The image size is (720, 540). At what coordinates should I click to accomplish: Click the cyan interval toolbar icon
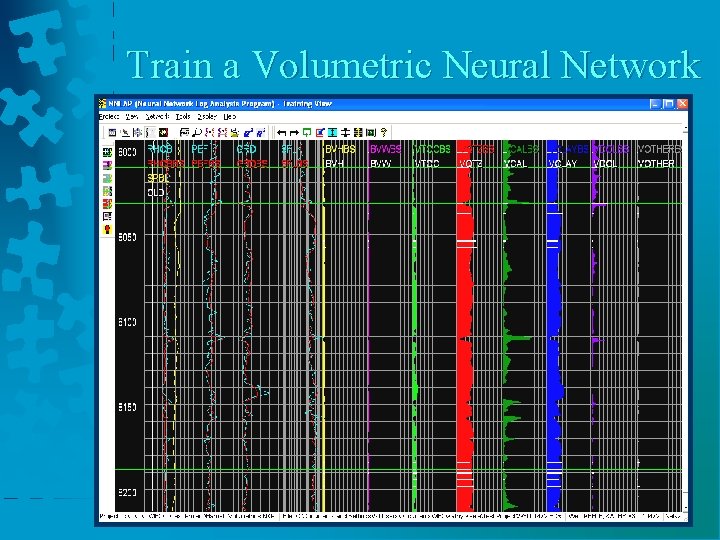pos(332,133)
